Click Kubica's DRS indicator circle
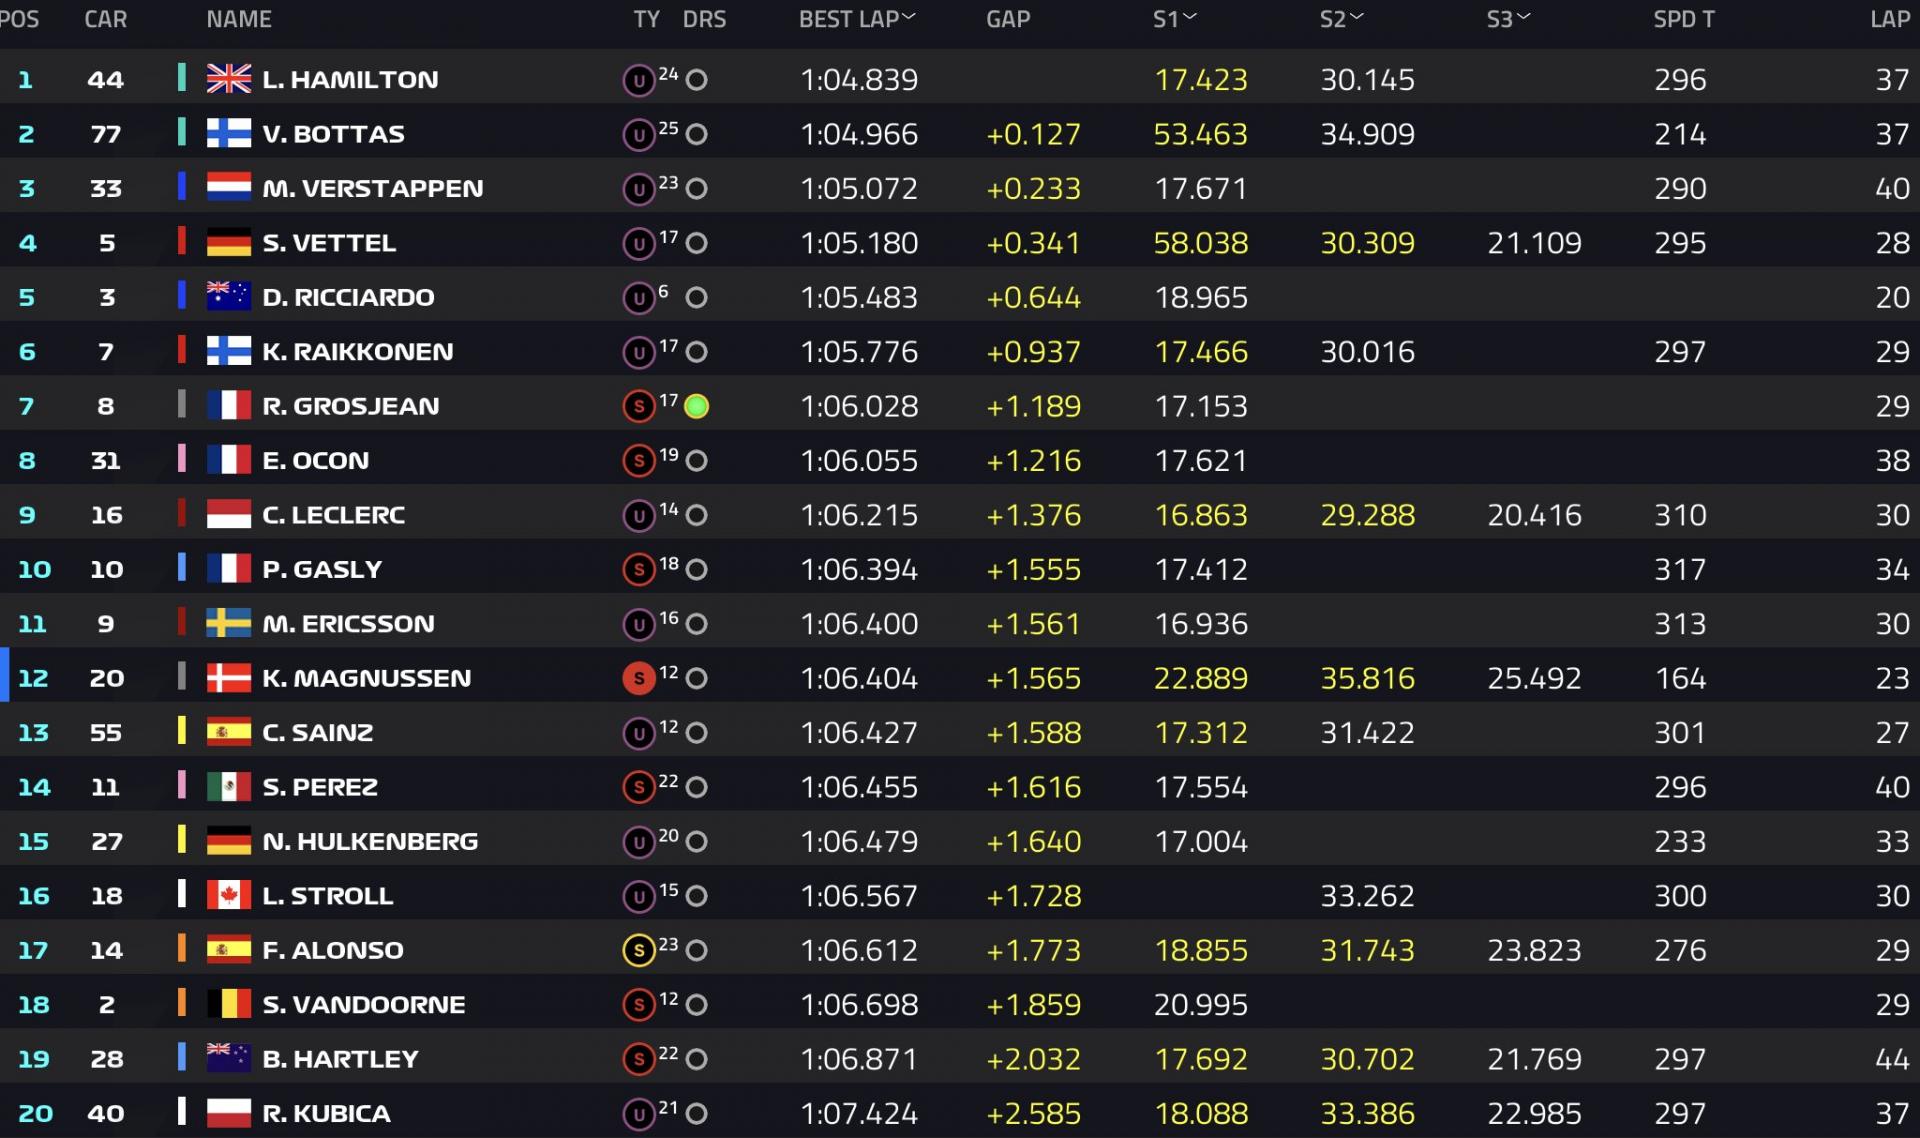 tap(697, 1113)
